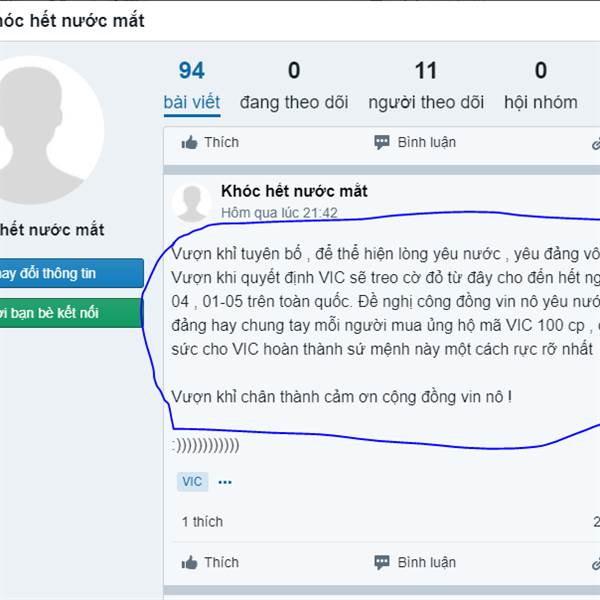This screenshot has height=600, width=600.
Task: Open 'đang theo dõi' tab
Action: 294,86
